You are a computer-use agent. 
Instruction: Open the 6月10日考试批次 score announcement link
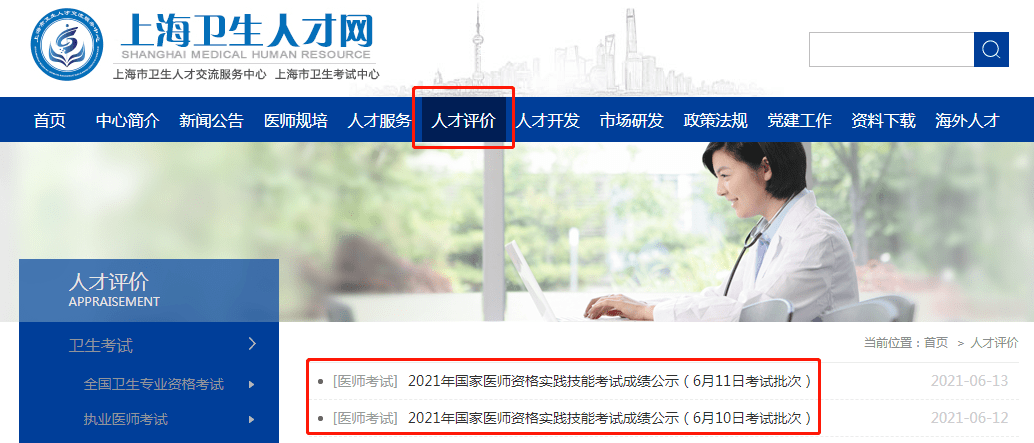(x=610, y=418)
